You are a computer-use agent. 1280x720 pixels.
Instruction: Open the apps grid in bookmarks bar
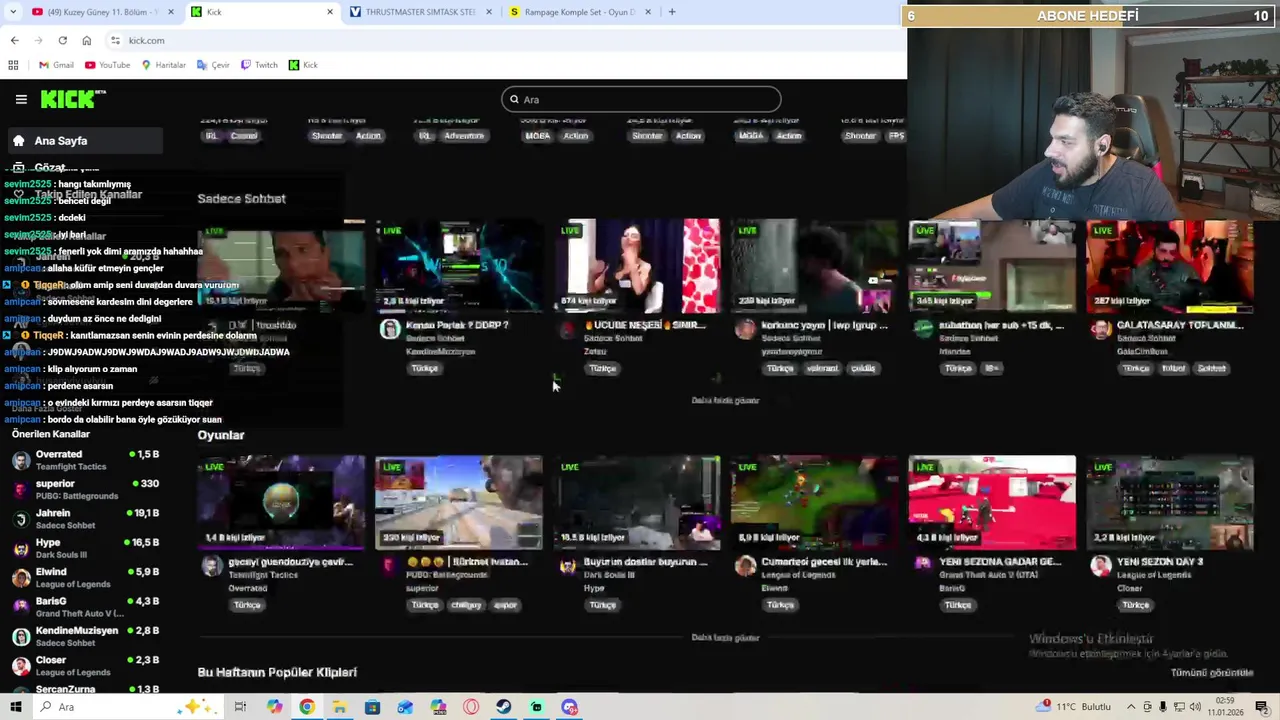tap(13, 65)
